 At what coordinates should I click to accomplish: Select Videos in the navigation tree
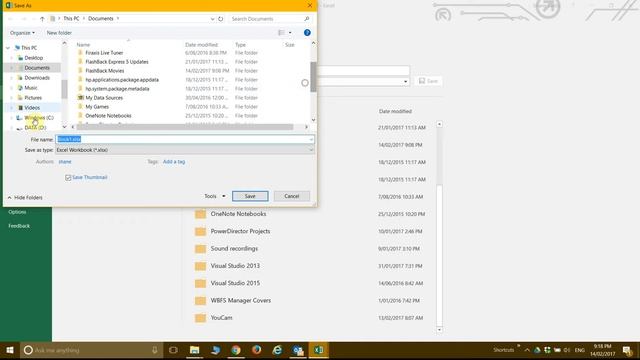click(32, 108)
